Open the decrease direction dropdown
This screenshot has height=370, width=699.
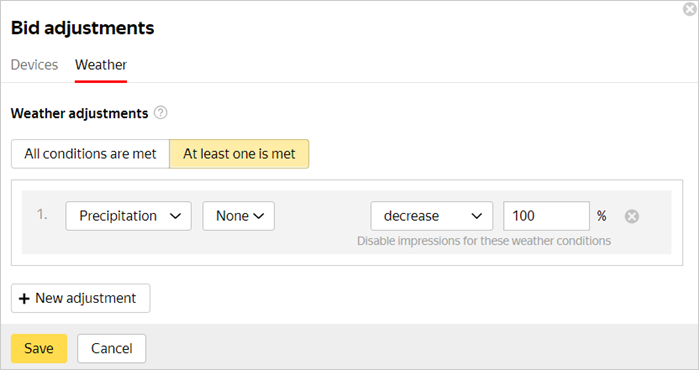pyautogui.click(x=432, y=216)
